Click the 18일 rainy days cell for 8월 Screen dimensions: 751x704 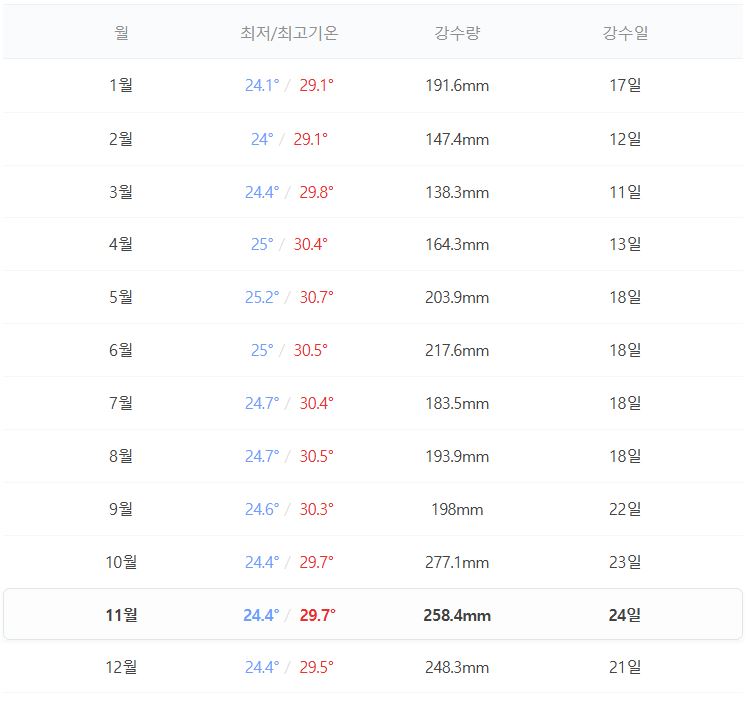click(625, 456)
